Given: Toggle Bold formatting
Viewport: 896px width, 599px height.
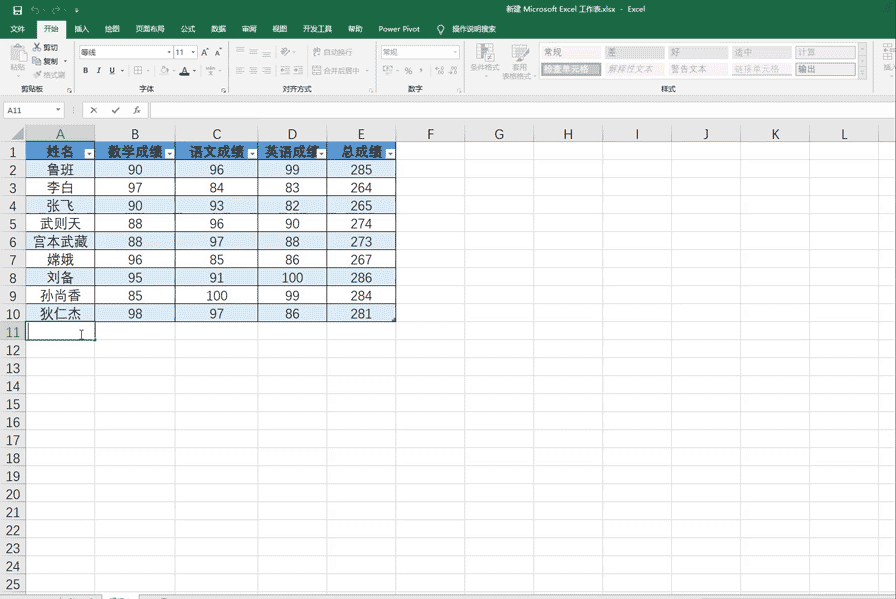Looking at the screenshot, I should [x=86, y=70].
